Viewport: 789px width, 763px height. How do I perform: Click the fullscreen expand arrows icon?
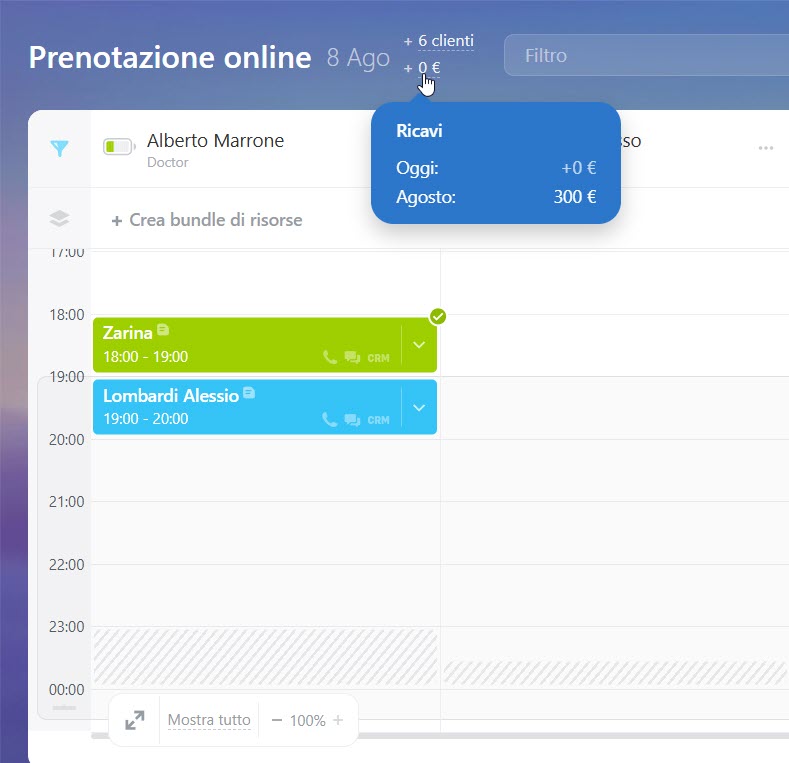coord(134,720)
